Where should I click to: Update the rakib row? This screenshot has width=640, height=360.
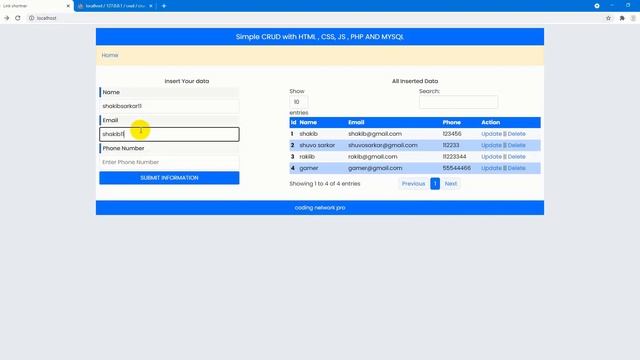click(491, 157)
